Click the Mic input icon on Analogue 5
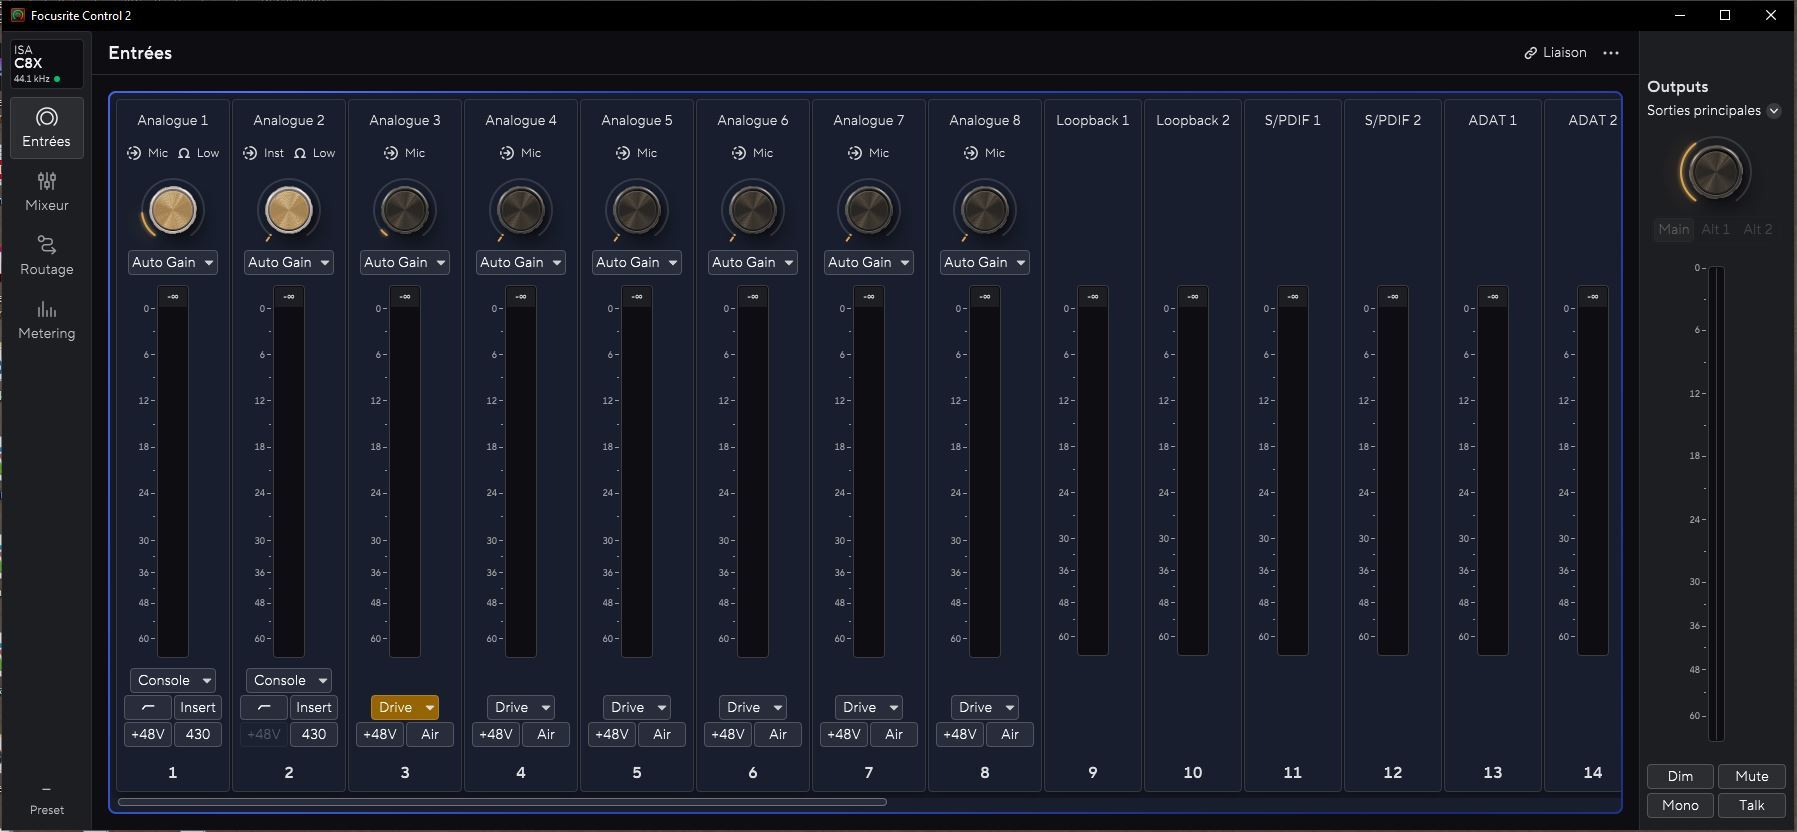 point(623,153)
